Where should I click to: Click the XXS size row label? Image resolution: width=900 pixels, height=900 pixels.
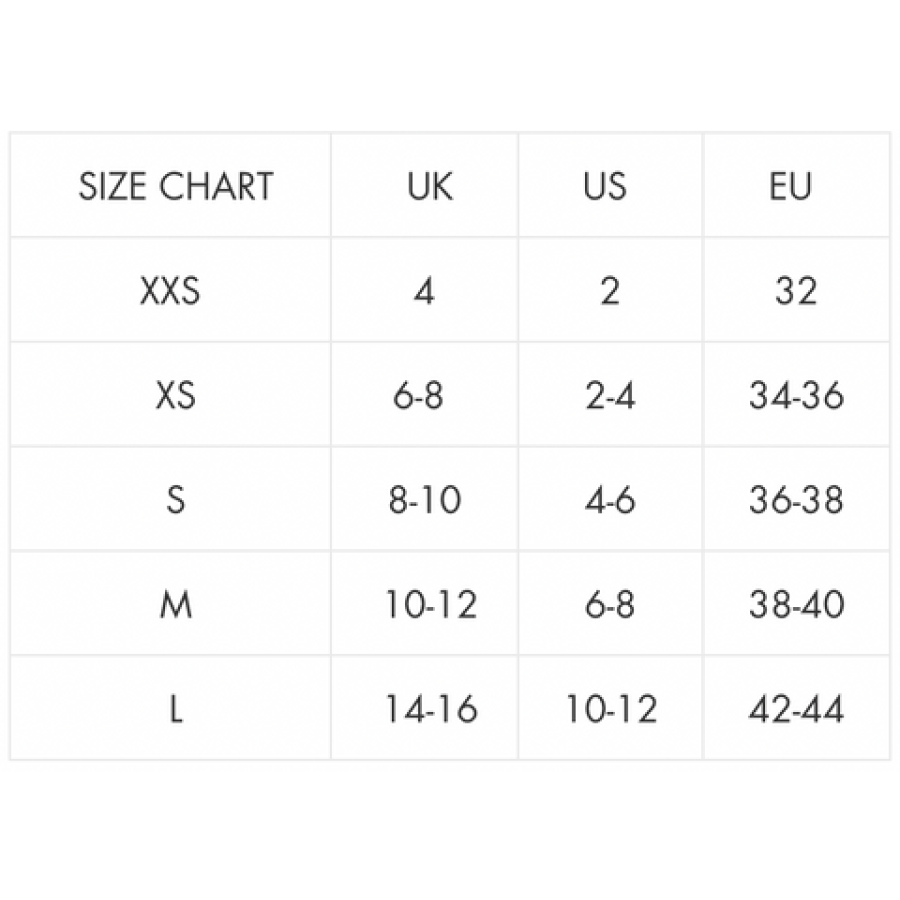(x=170, y=292)
